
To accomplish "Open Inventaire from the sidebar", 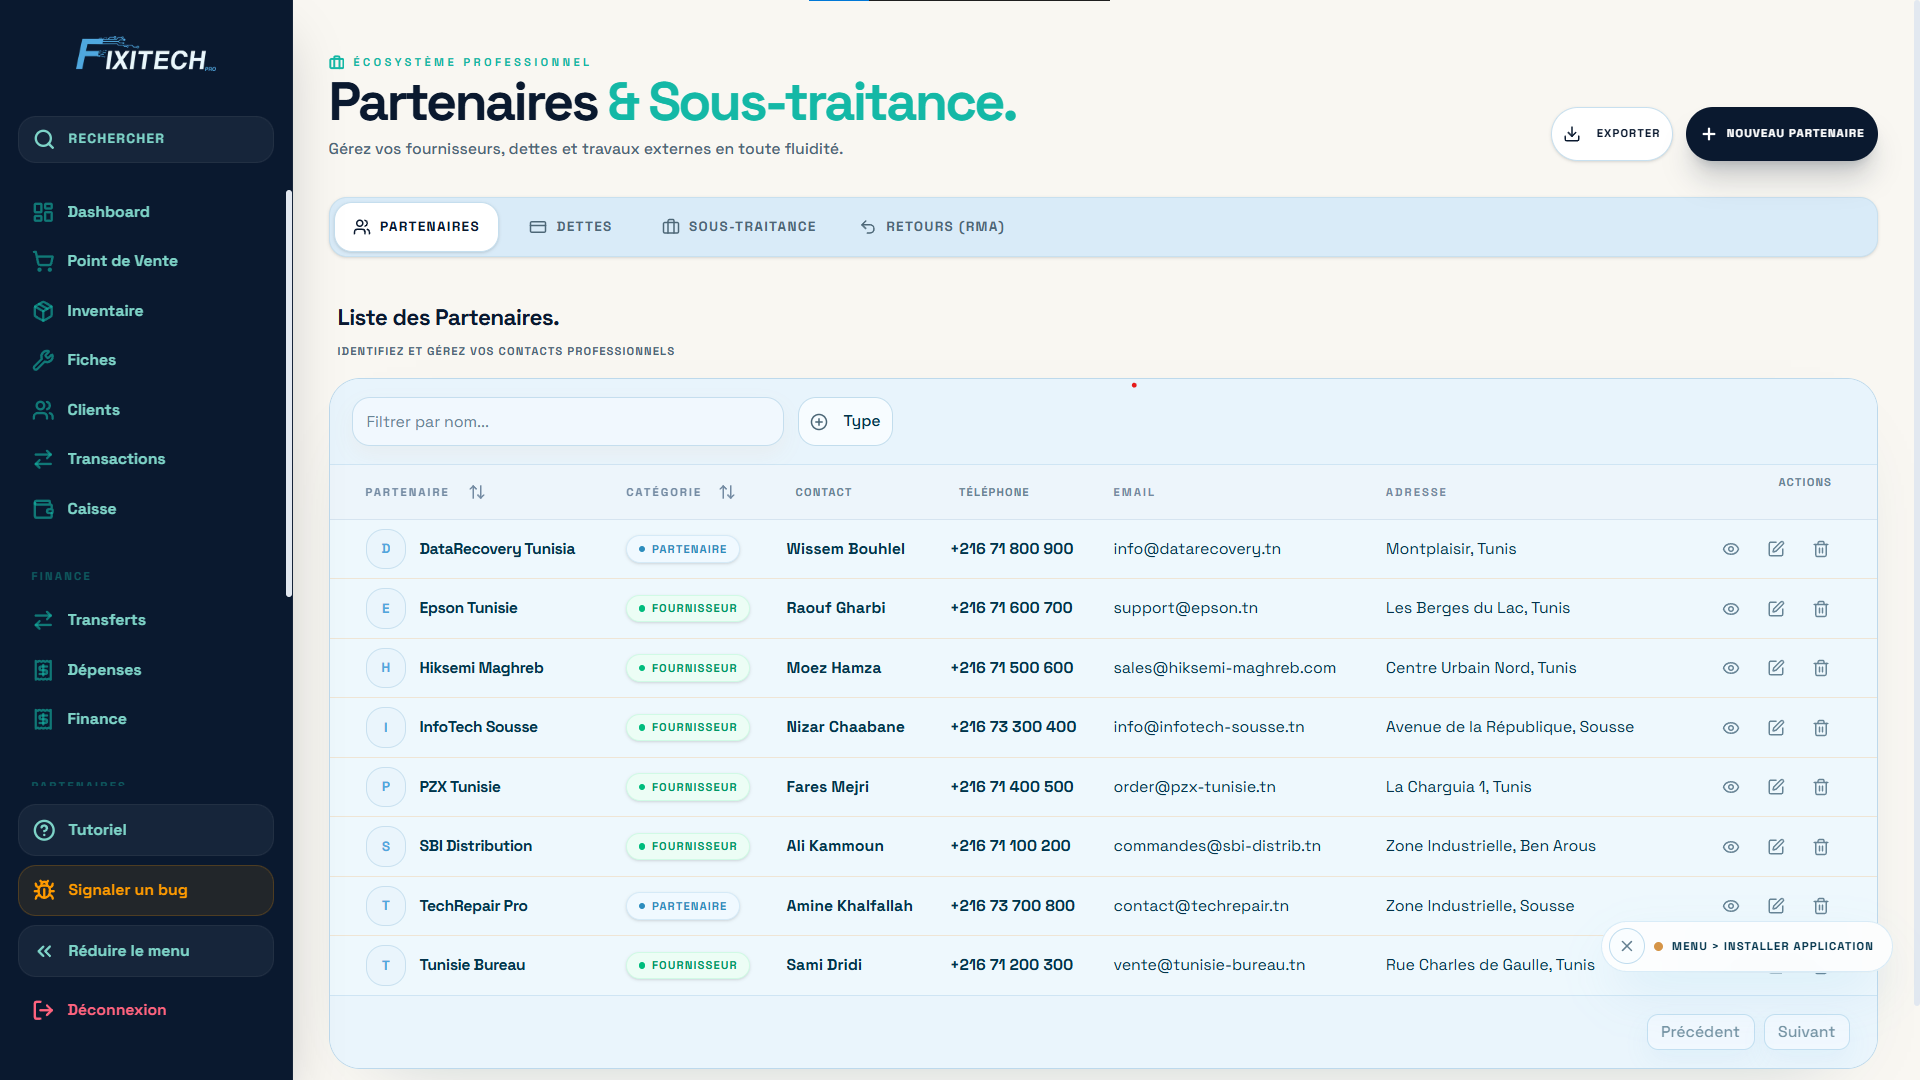I will [105, 311].
